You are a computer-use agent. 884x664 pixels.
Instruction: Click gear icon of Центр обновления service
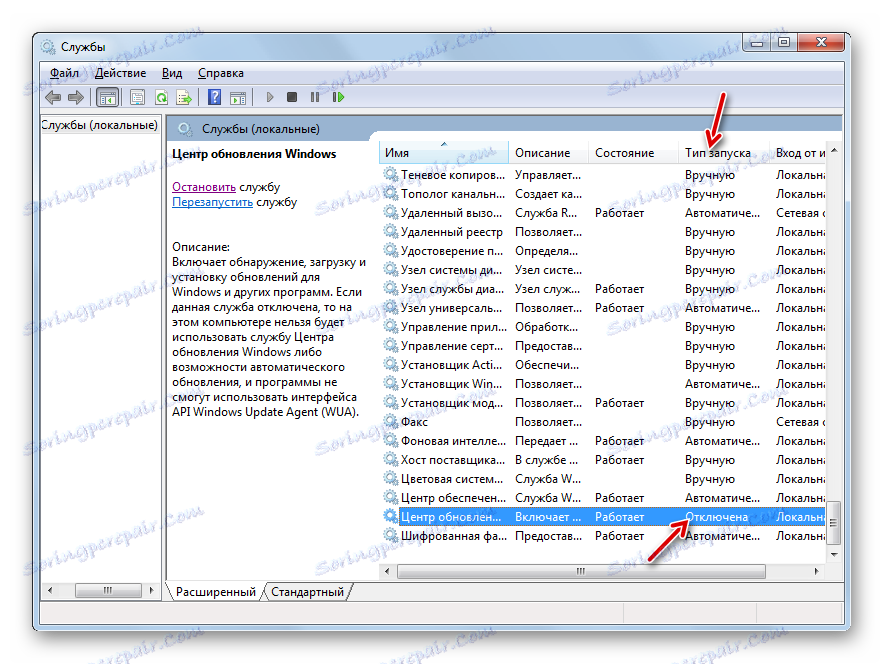pyautogui.click(x=390, y=516)
